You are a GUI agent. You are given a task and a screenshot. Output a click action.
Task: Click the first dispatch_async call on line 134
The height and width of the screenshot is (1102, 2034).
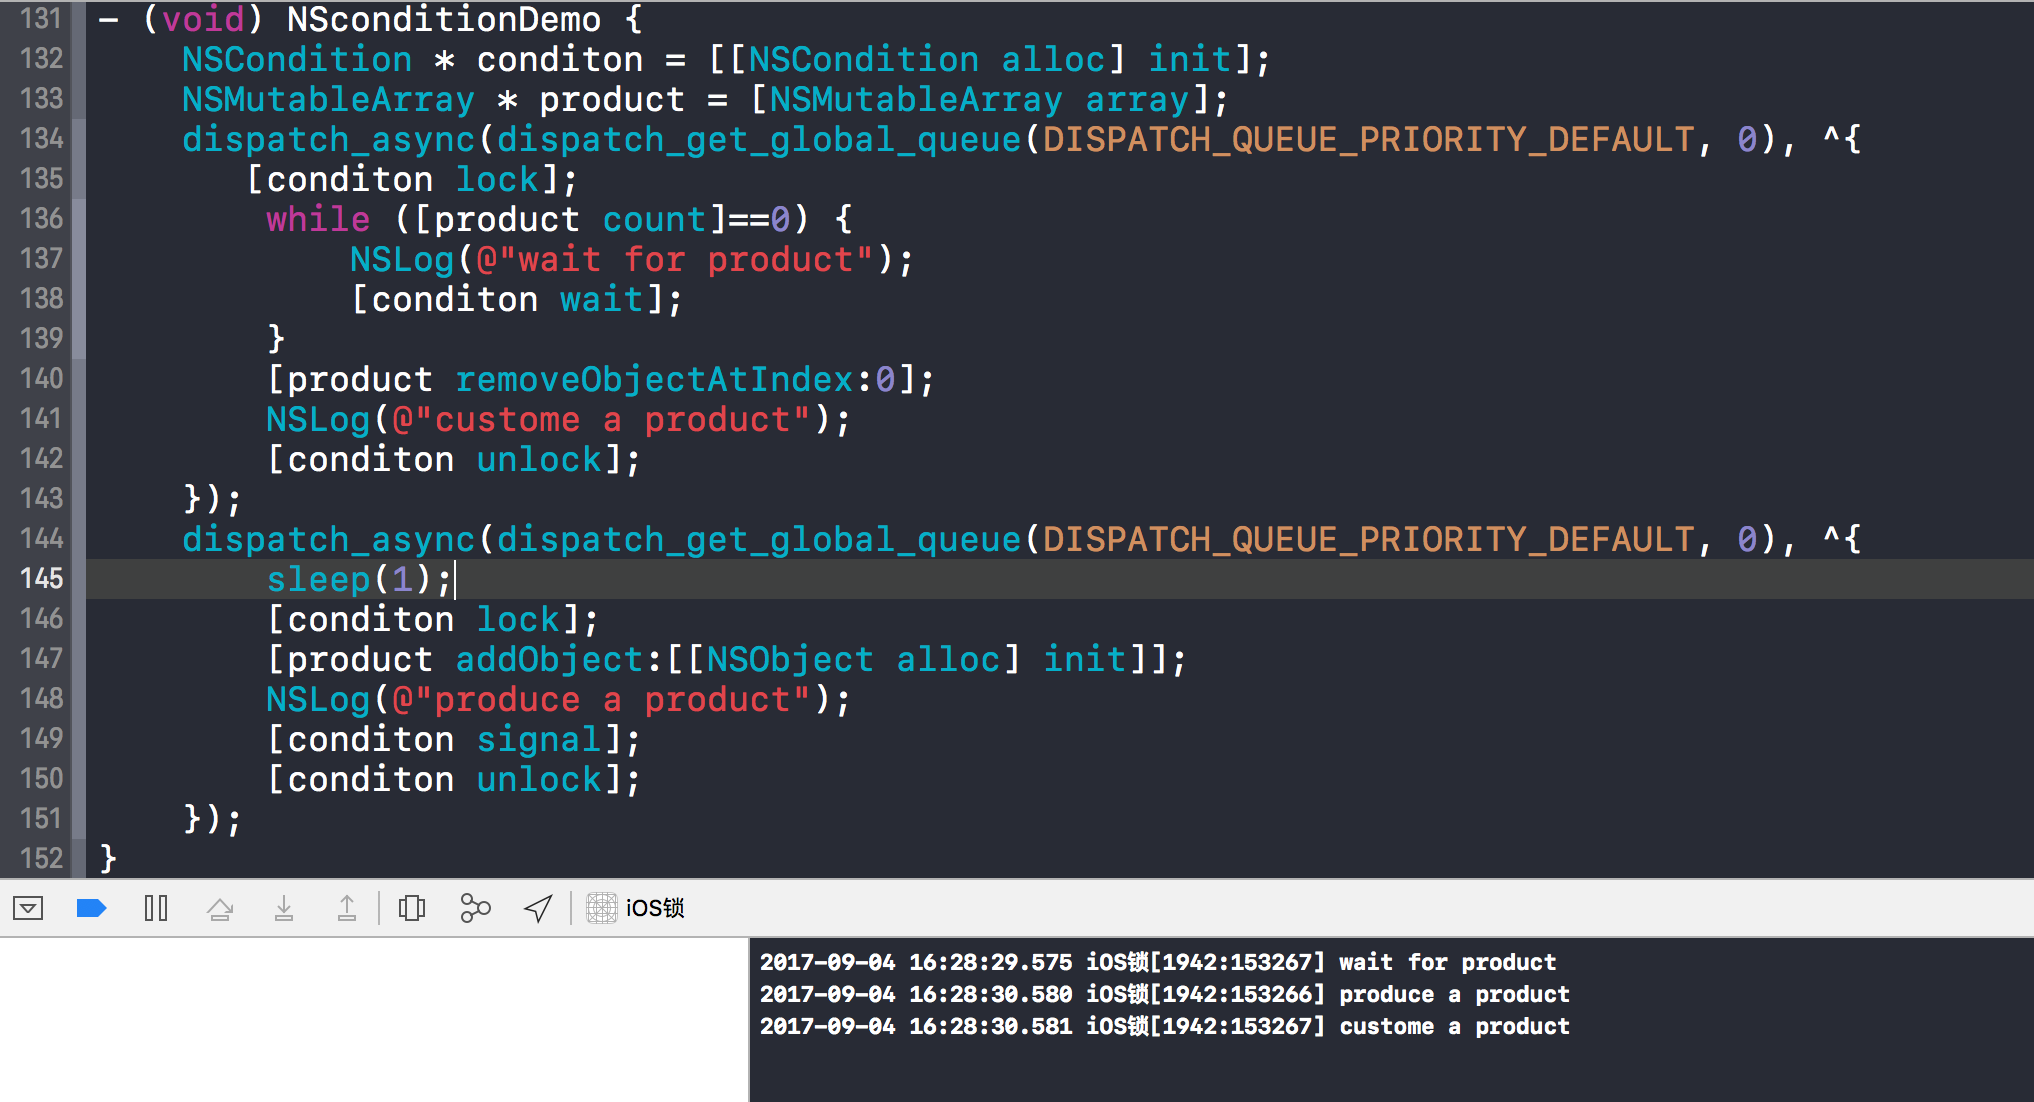pos(328,139)
